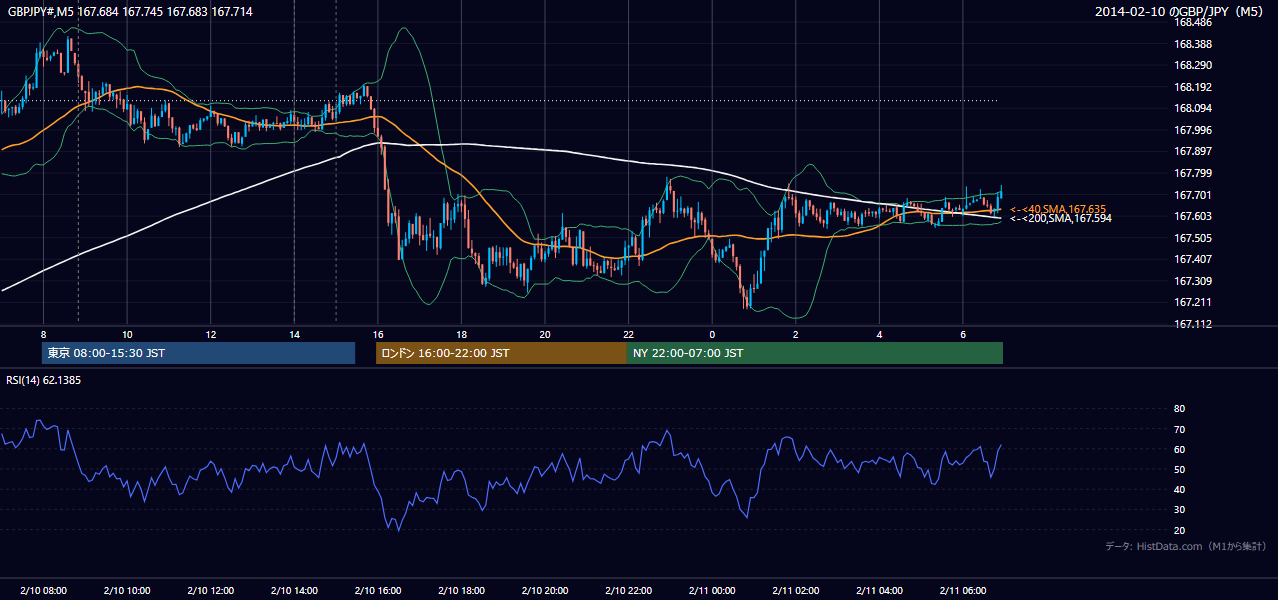Click price scale value 167.897

pos(1192,151)
